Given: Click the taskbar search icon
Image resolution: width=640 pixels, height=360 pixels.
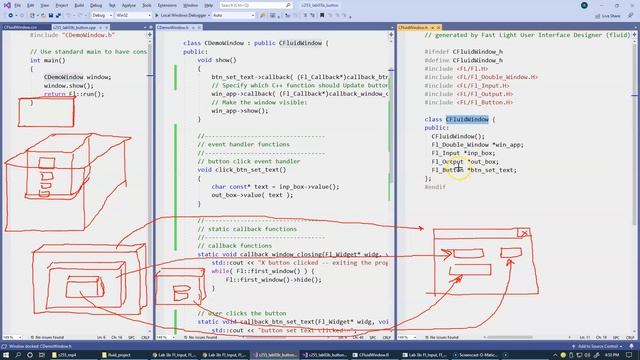Looking at the screenshot, I should click(x=18, y=355).
